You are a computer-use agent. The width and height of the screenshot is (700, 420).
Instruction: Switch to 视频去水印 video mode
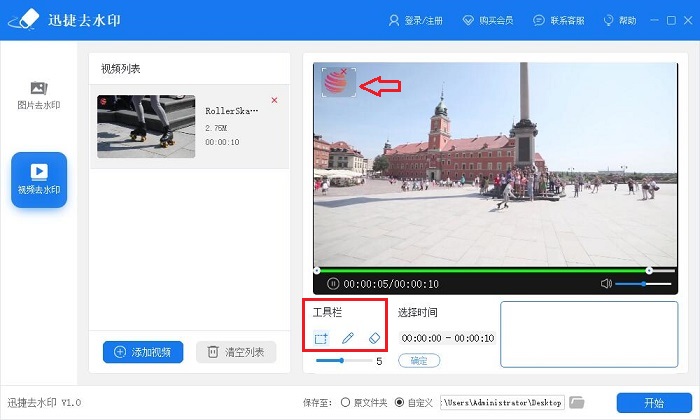click(x=39, y=179)
